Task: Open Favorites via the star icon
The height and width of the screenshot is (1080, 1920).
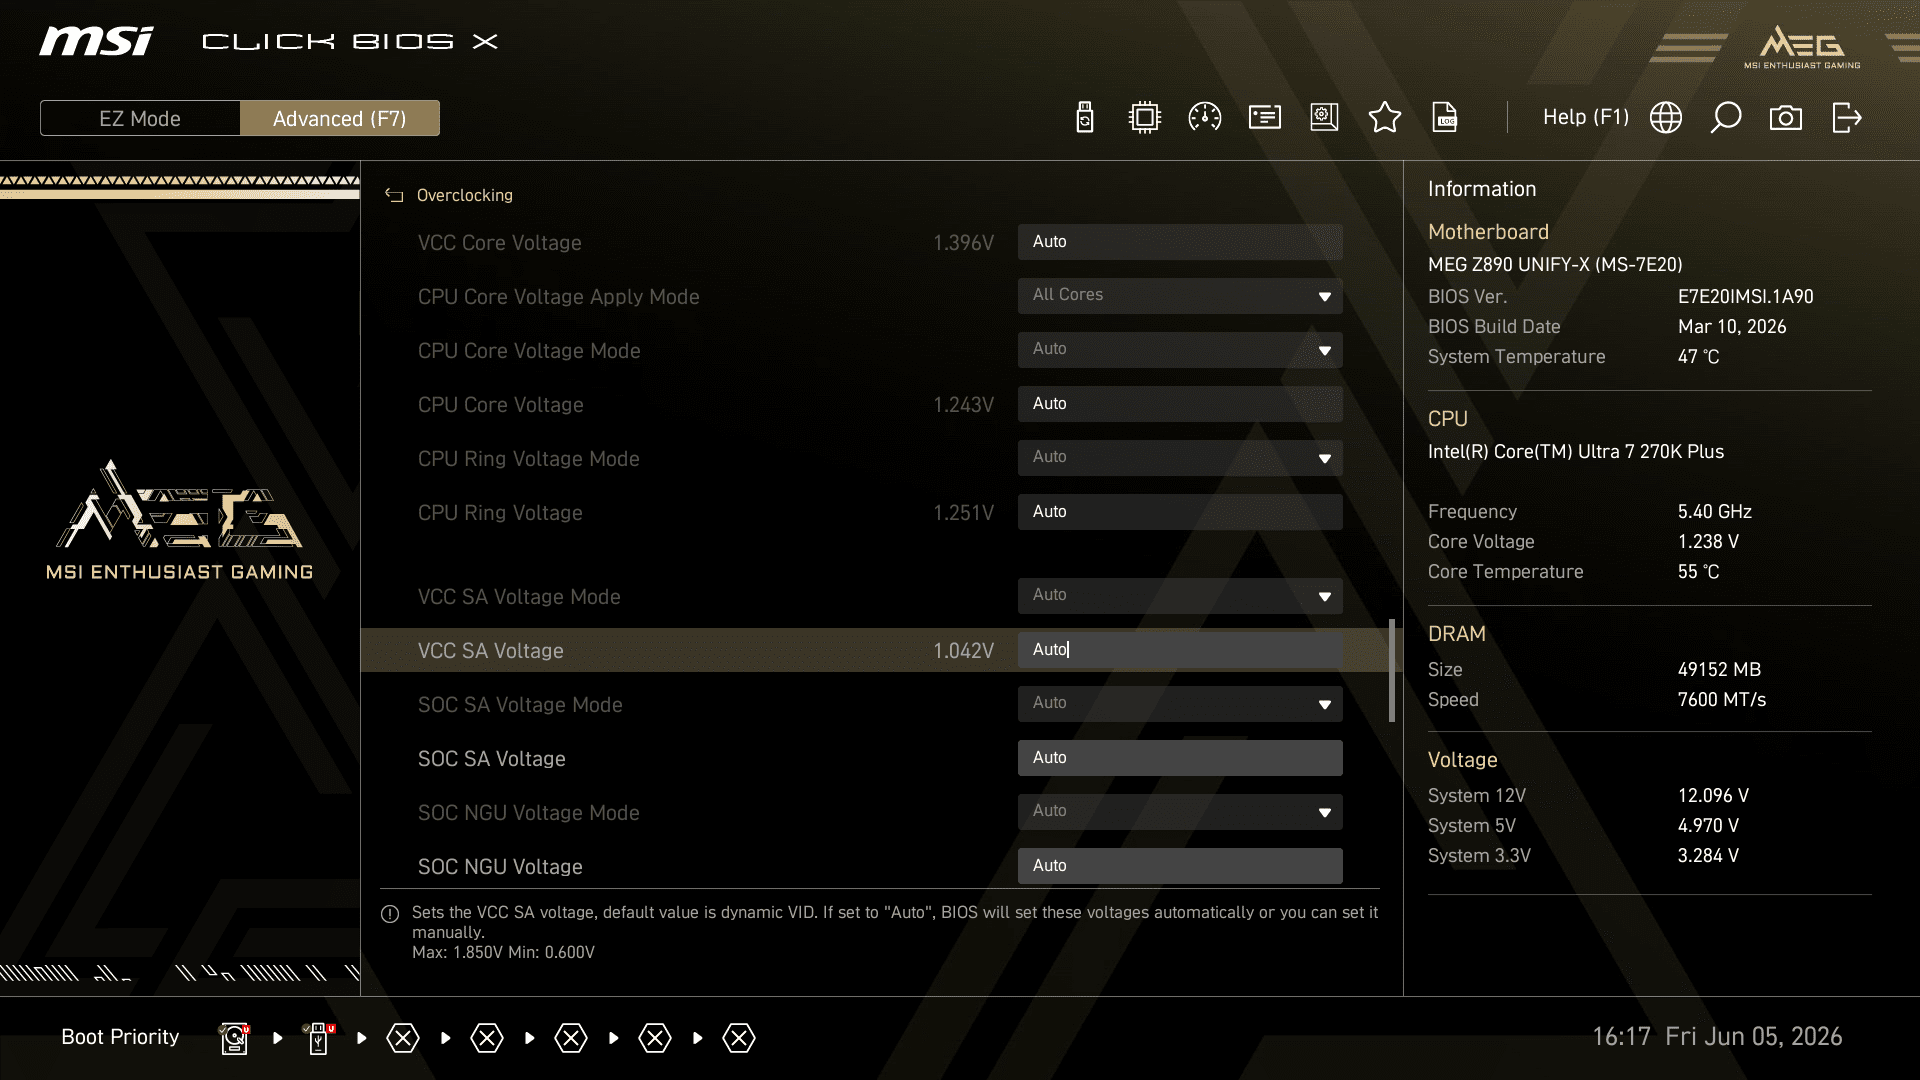Action: [x=1385, y=118]
